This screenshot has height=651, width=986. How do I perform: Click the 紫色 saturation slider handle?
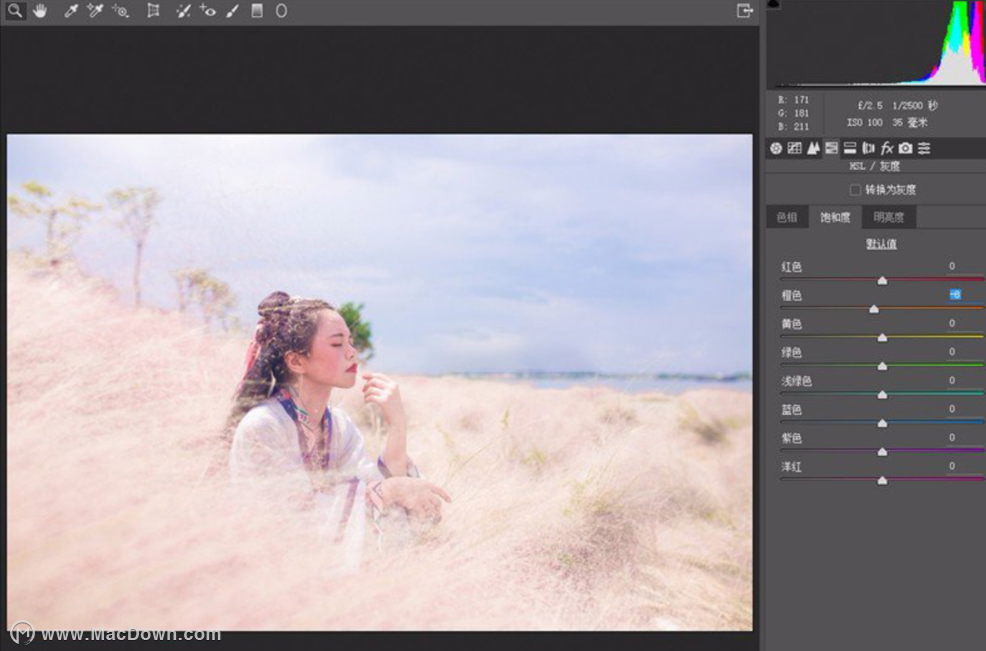tap(882, 452)
